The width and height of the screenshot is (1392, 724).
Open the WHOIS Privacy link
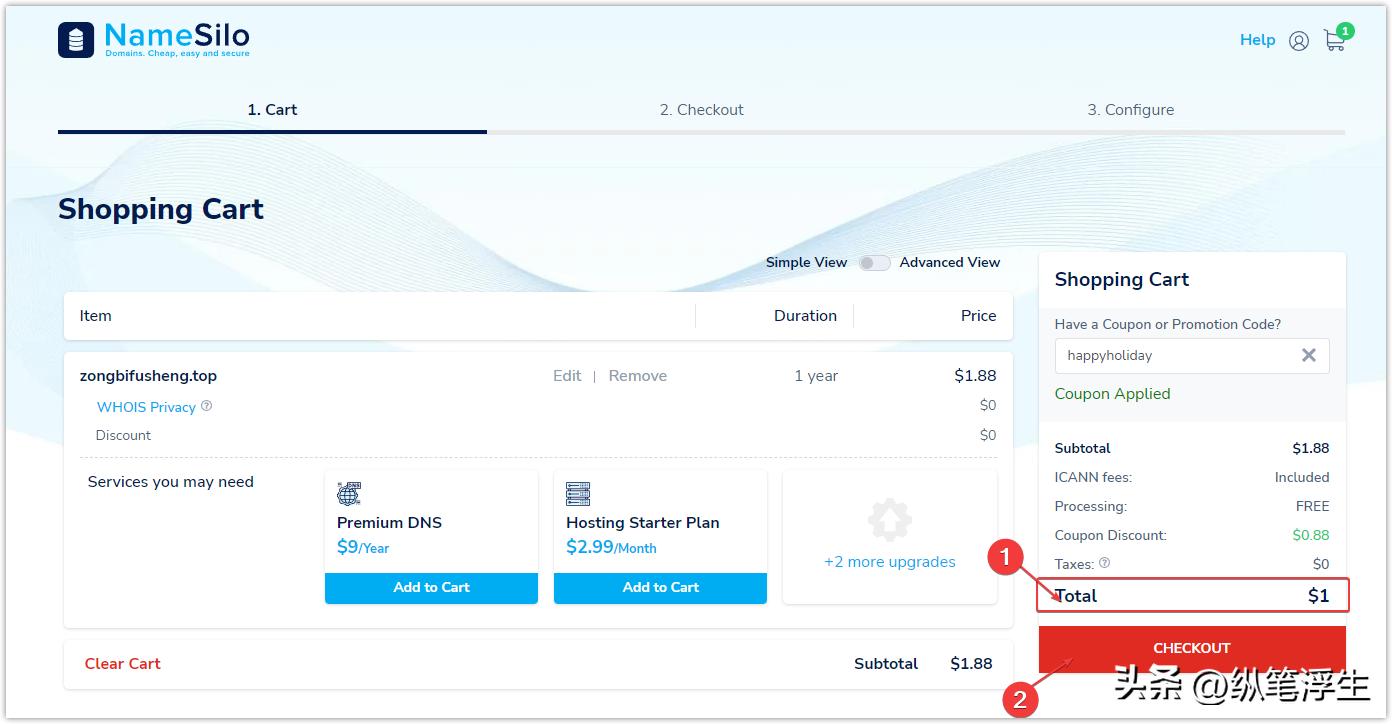(146, 407)
